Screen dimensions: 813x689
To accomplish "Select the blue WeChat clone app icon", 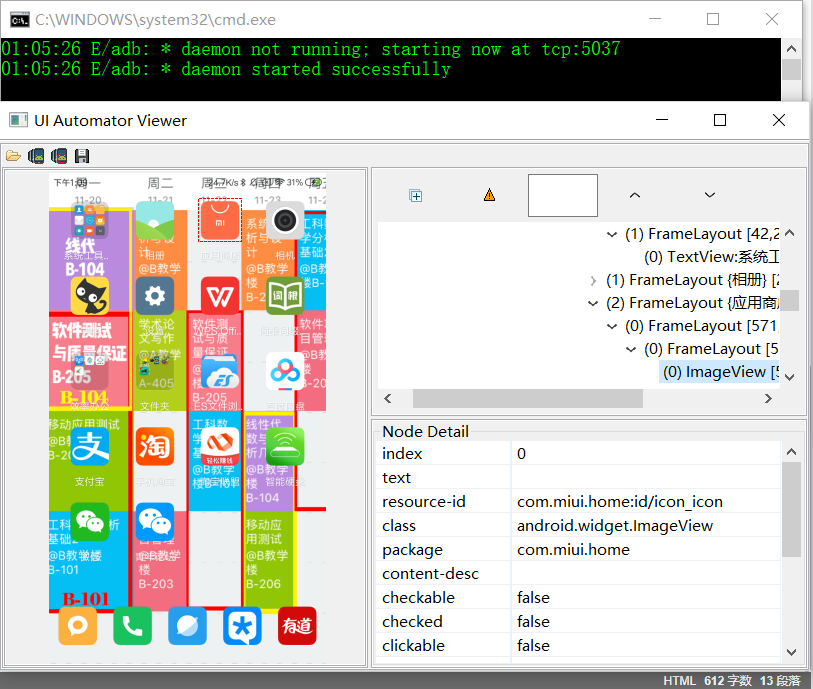I will [x=155, y=522].
